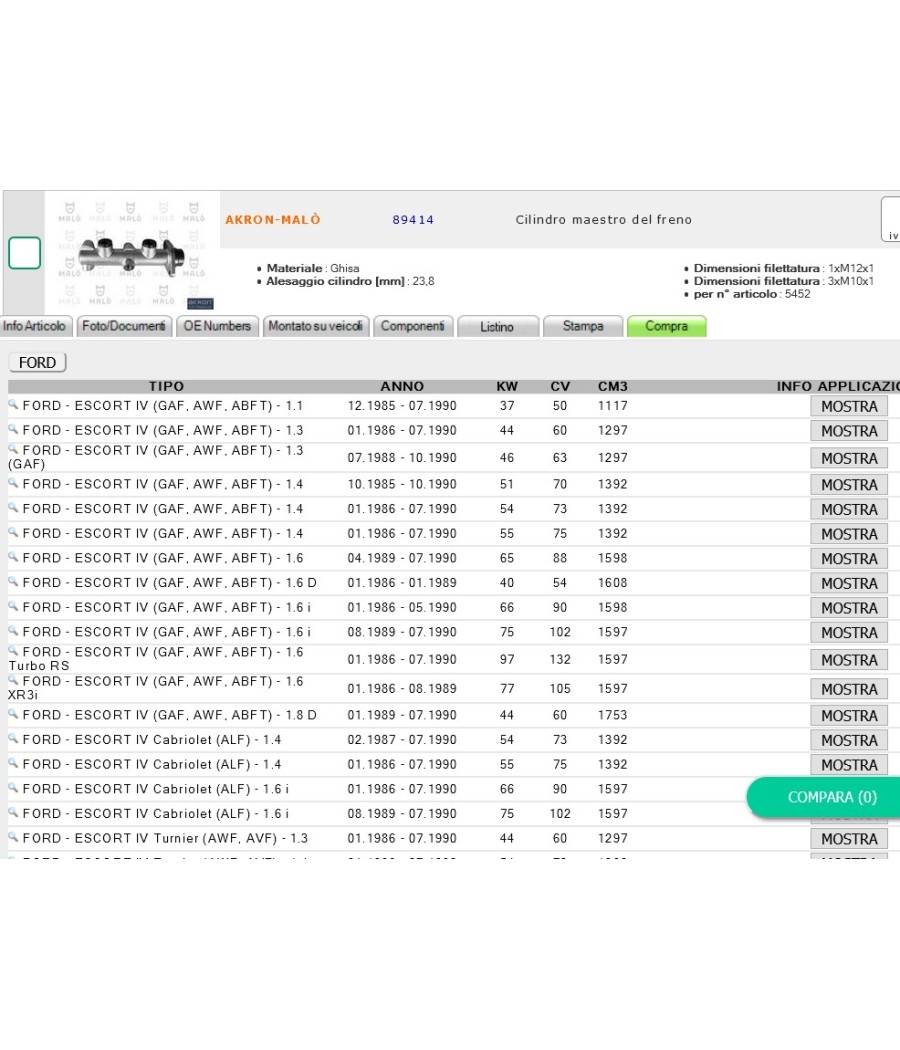This screenshot has width=900, height=1050.
Task: Click the '1xM12x1' thread dimension text
Action: 851,269
